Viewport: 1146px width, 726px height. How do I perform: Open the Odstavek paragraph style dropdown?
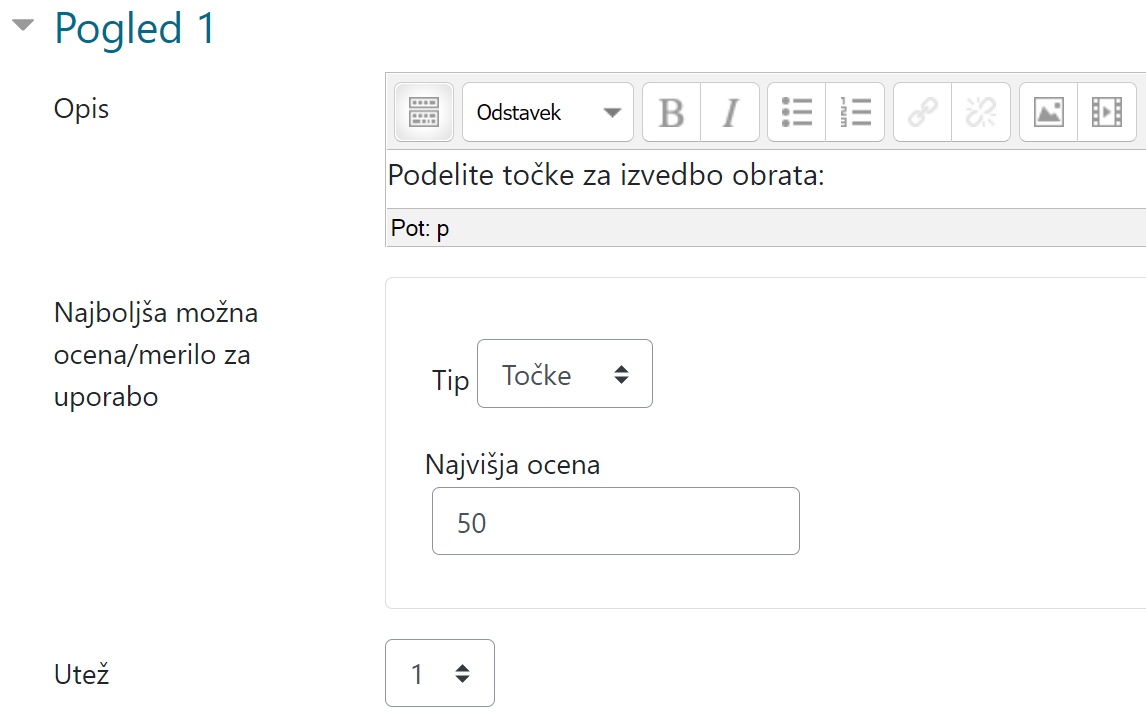click(547, 112)
